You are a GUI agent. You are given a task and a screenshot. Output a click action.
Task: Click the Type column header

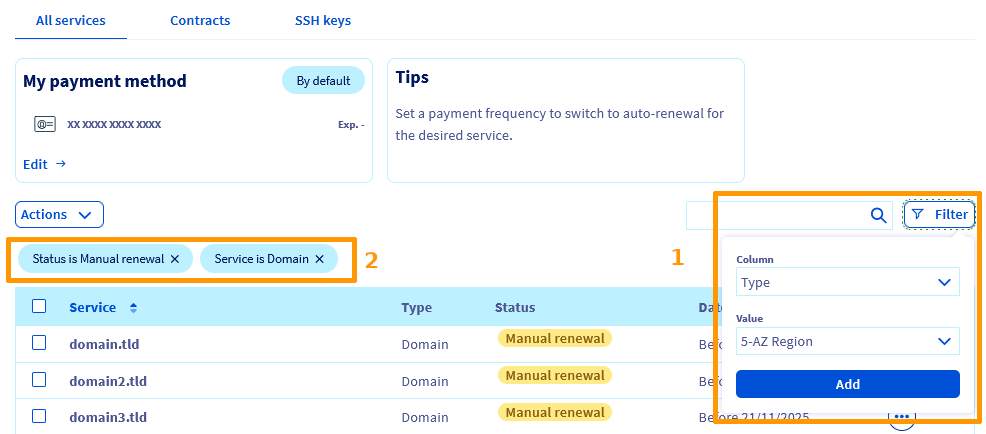pyautogui.click(x=417, y=308)
